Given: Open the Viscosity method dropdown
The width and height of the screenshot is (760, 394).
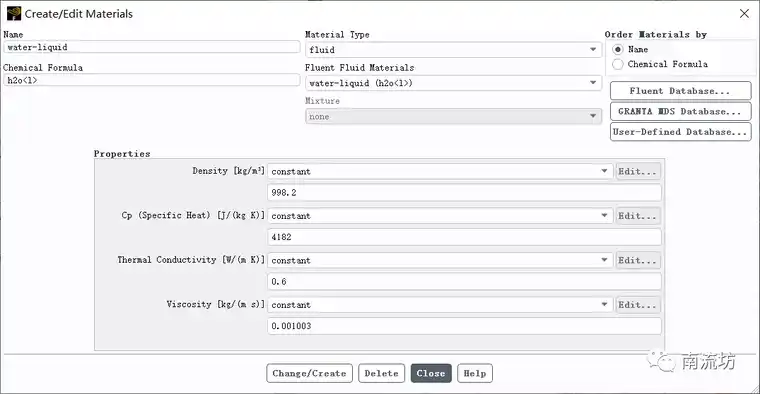Looking at the screenshot, I should [440, 304].
